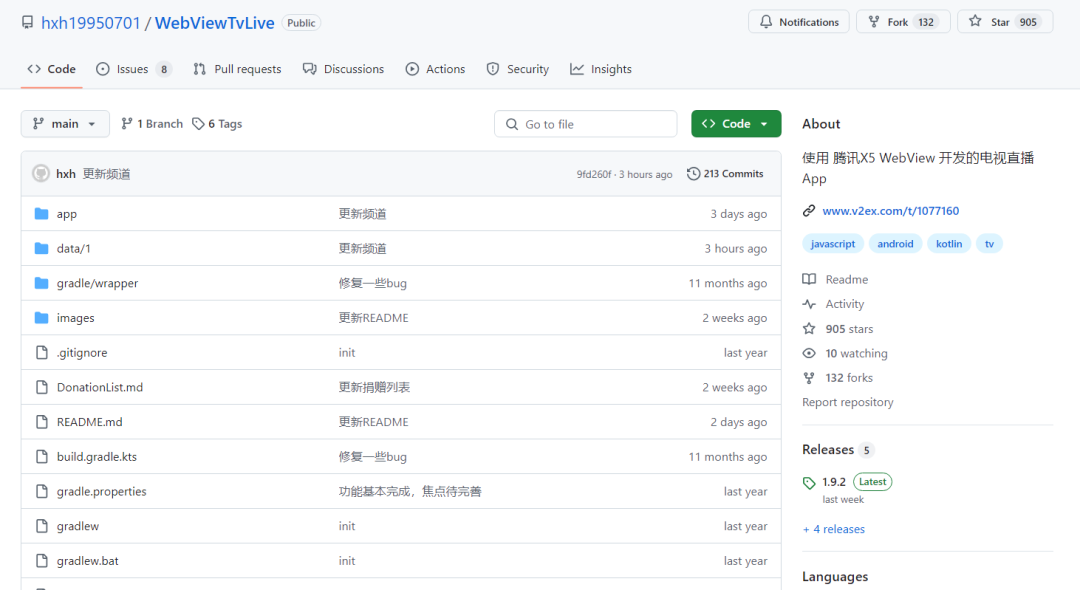The image size is (1080, 590).
Task: Switch to the Security tab
Action: tap(518, 69)
